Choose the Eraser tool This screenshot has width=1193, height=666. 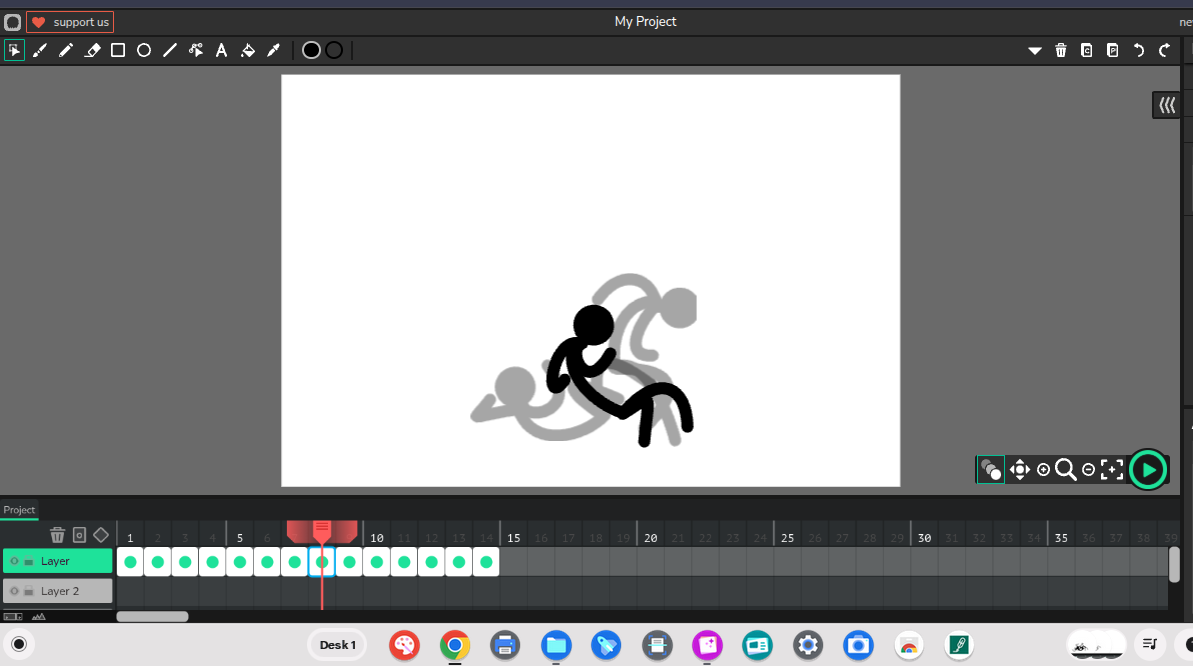pyautogui.click(x=92, y=50)
